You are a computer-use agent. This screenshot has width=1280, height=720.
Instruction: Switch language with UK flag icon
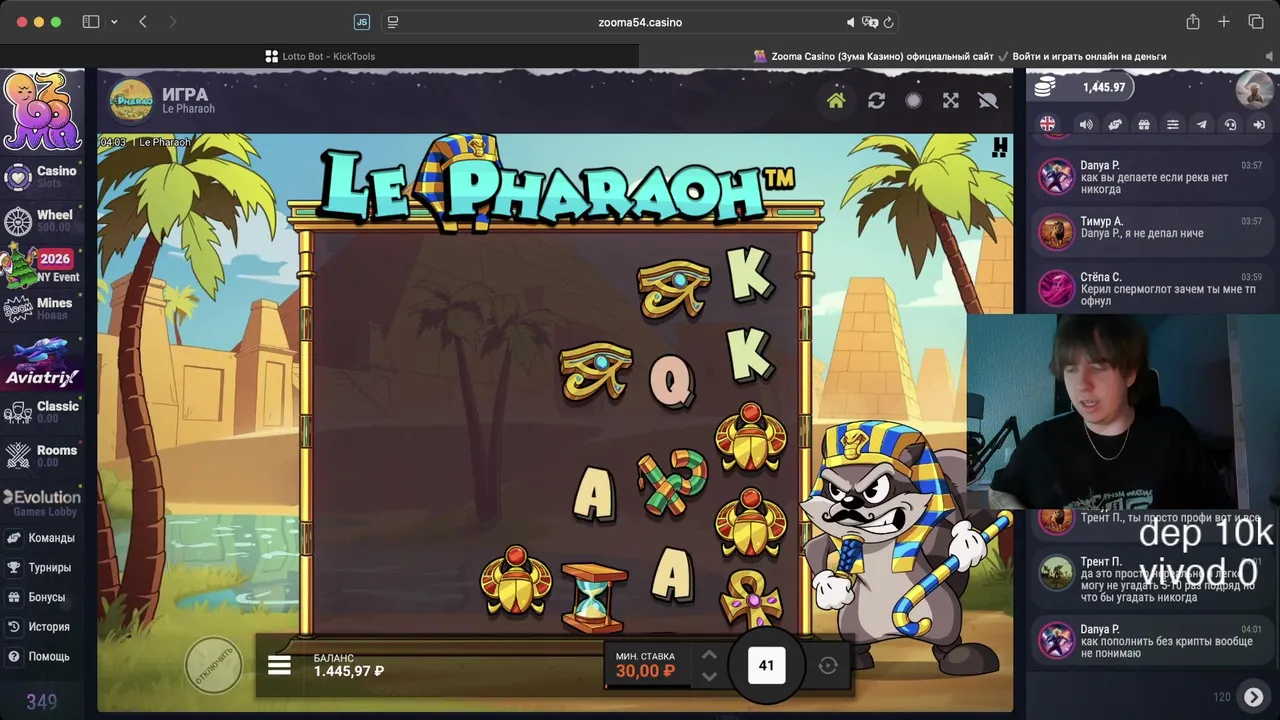[1047, 124]
